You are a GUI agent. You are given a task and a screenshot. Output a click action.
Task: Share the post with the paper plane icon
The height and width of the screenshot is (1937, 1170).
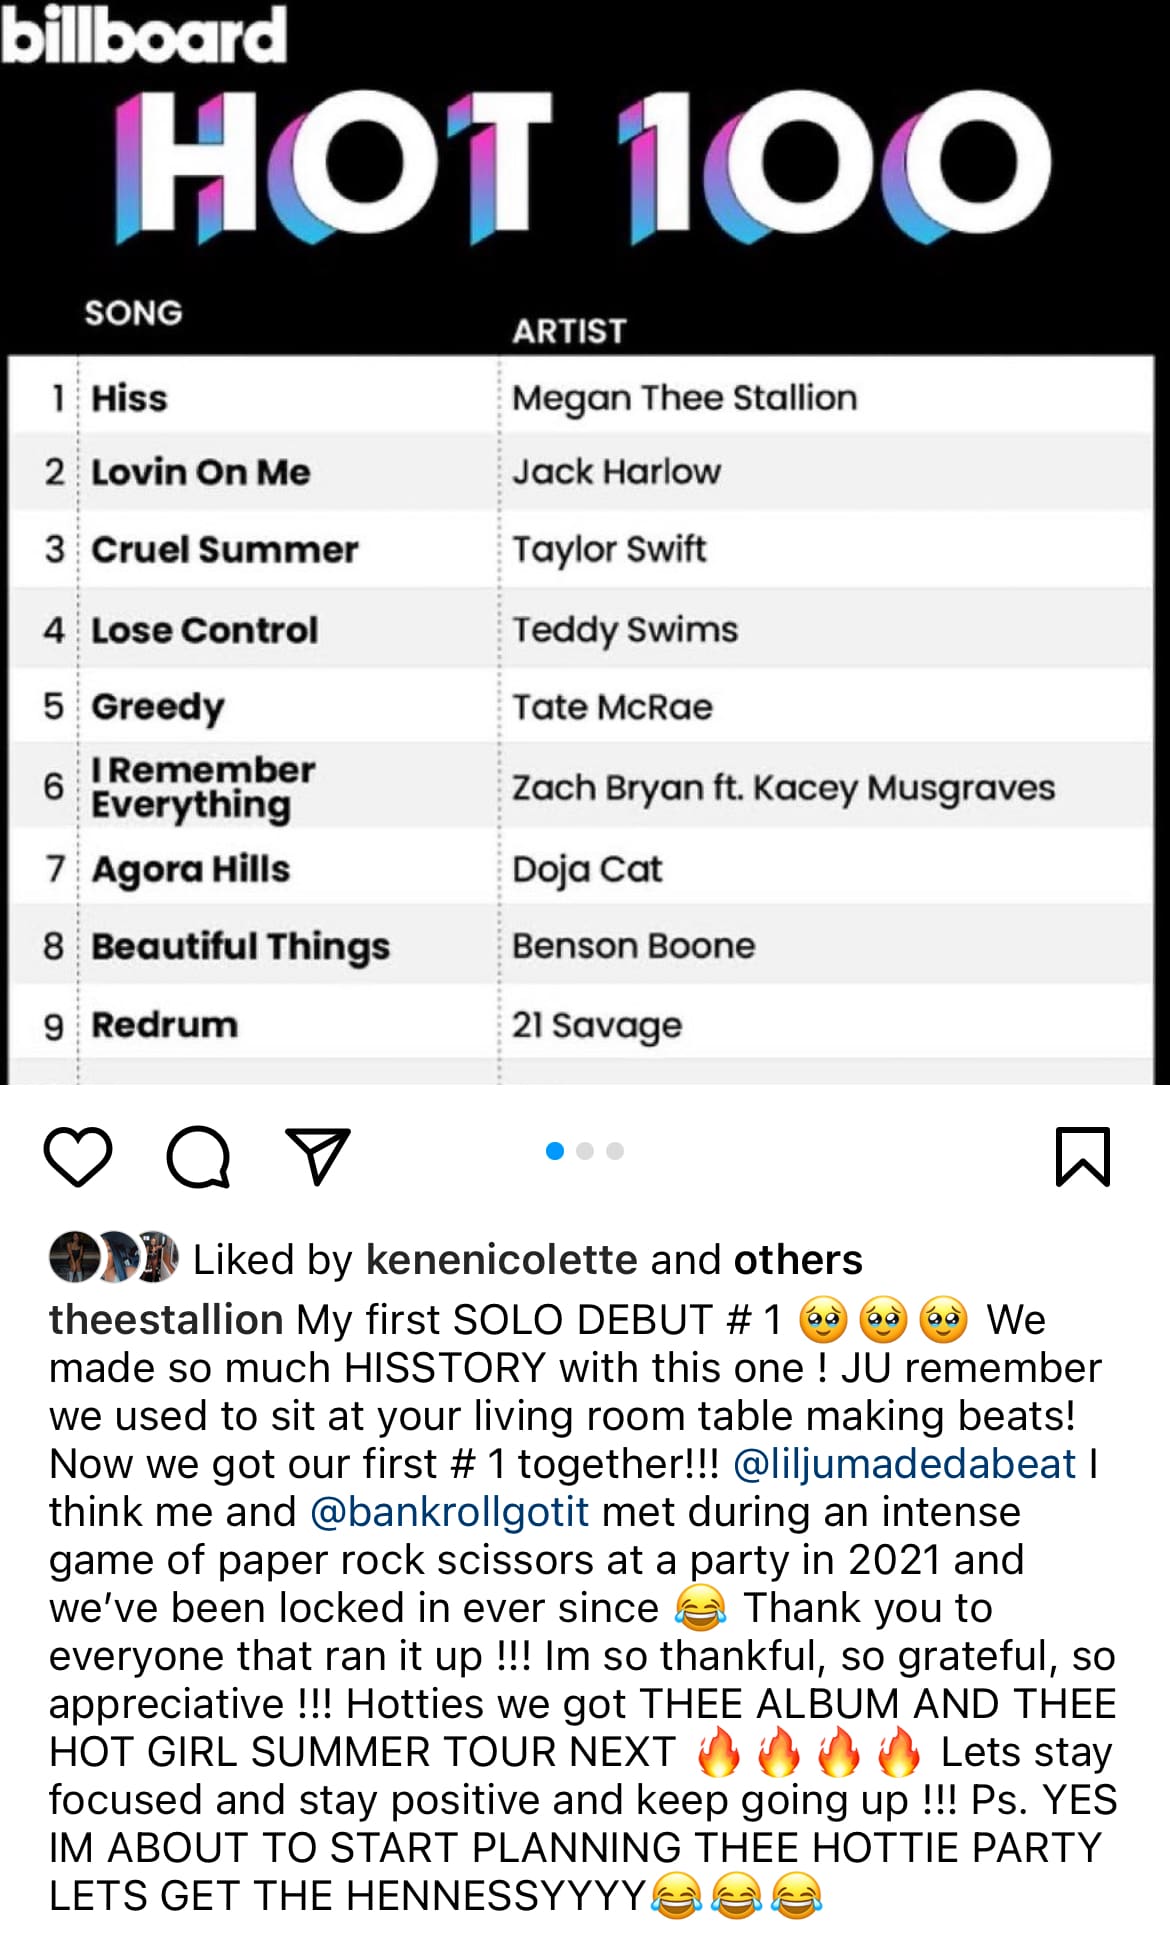(x=318, y=1157)
